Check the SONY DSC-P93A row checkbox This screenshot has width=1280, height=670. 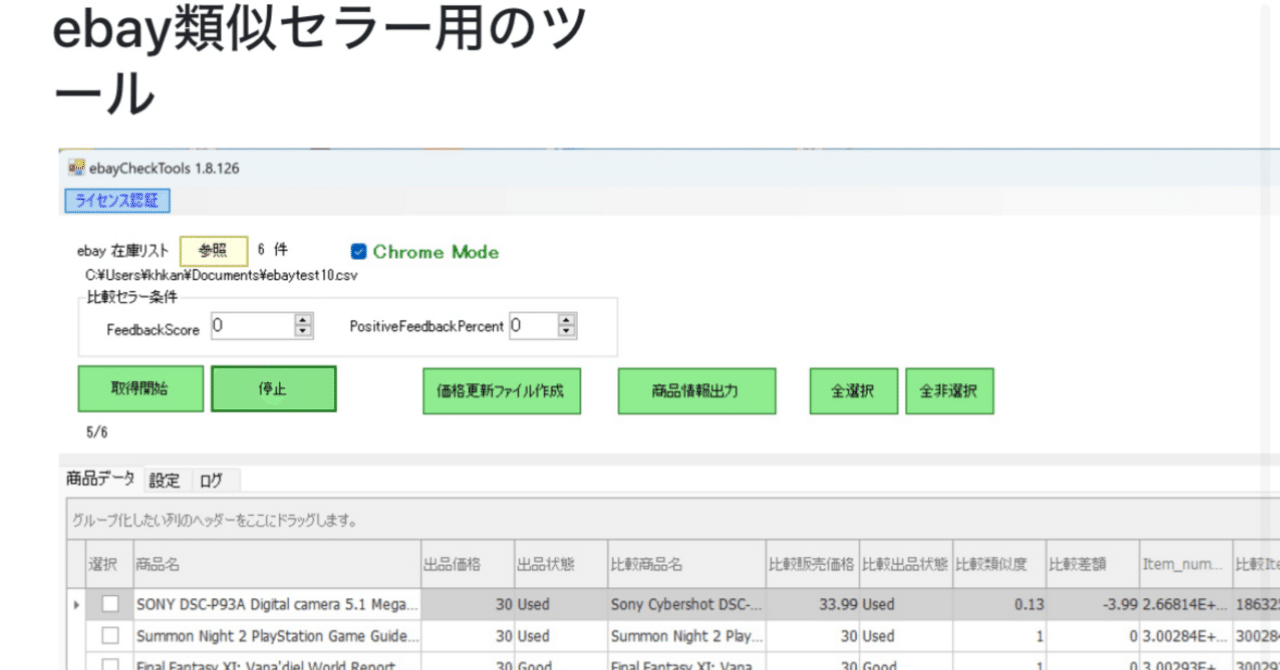[110, 604]
